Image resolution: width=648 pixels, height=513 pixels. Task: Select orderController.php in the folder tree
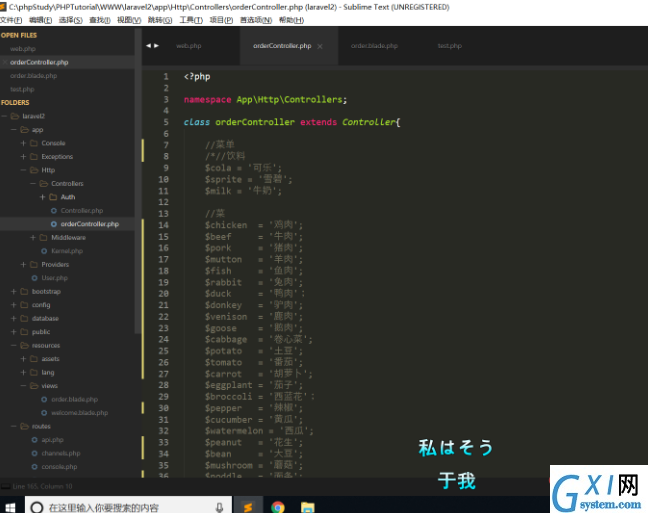tap(90, 224)
